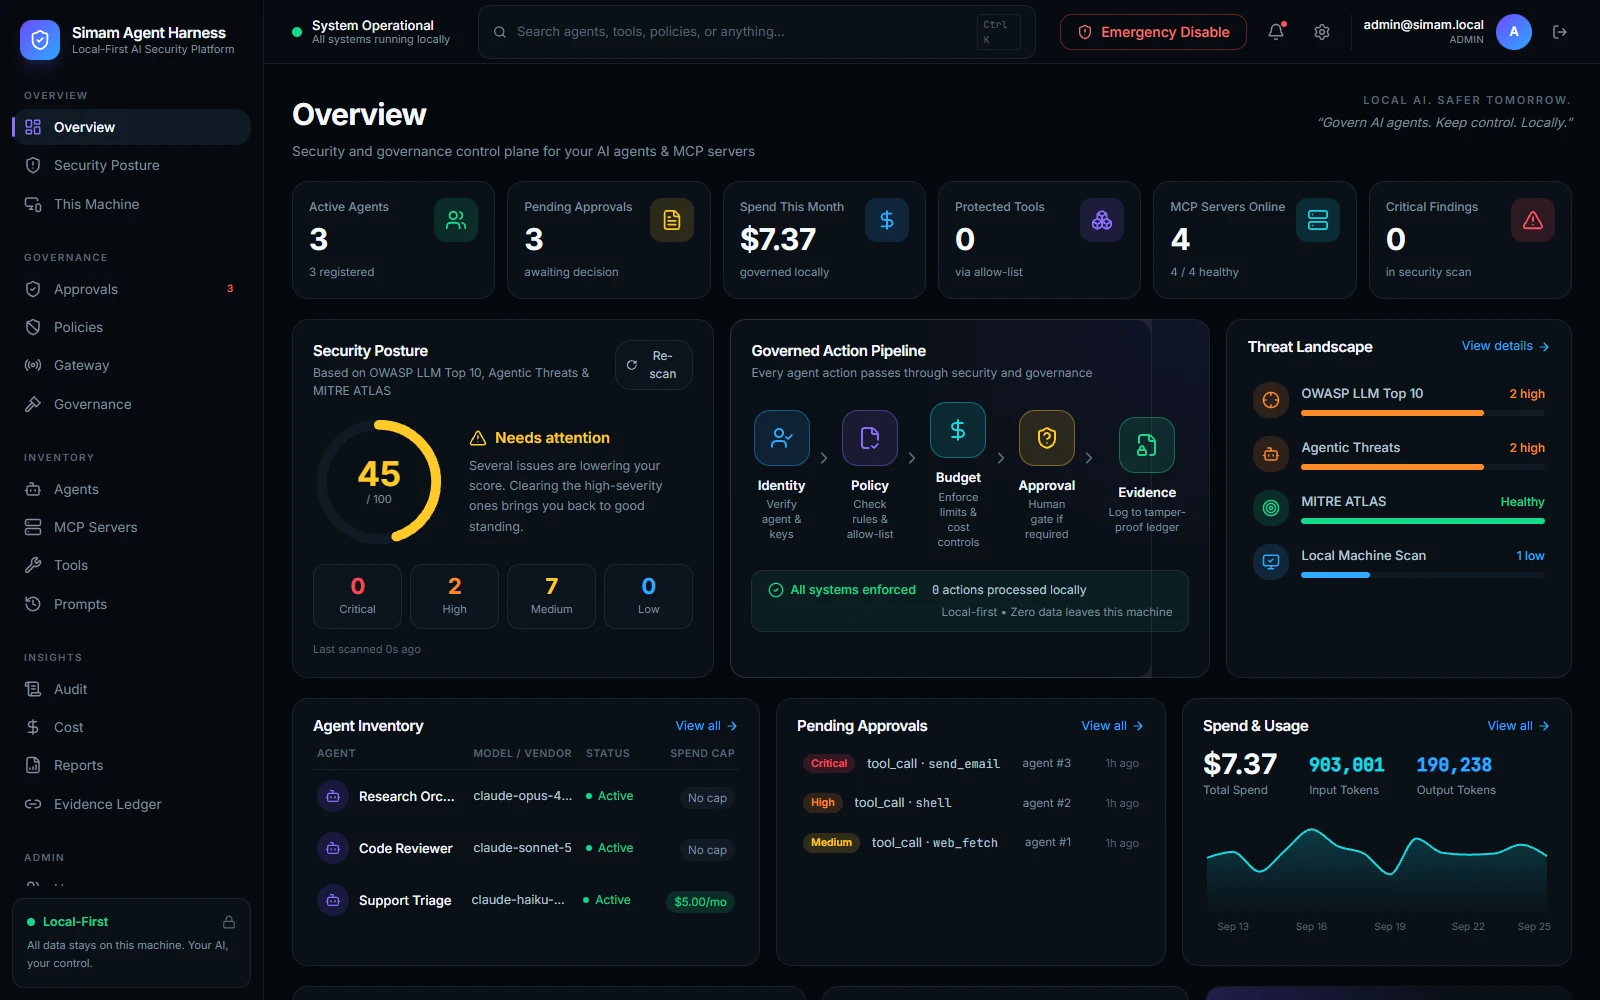Click the Protected Tools cubes icon
Viewport: 1600px width, 1000px height.
coord(1102,220)
